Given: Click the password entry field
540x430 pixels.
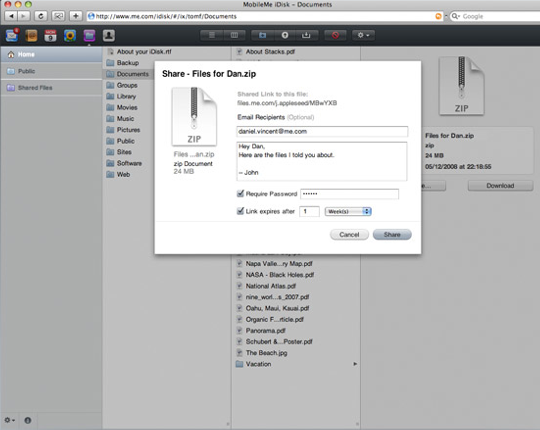Looking at the screenshot, I should pos(350,194).
